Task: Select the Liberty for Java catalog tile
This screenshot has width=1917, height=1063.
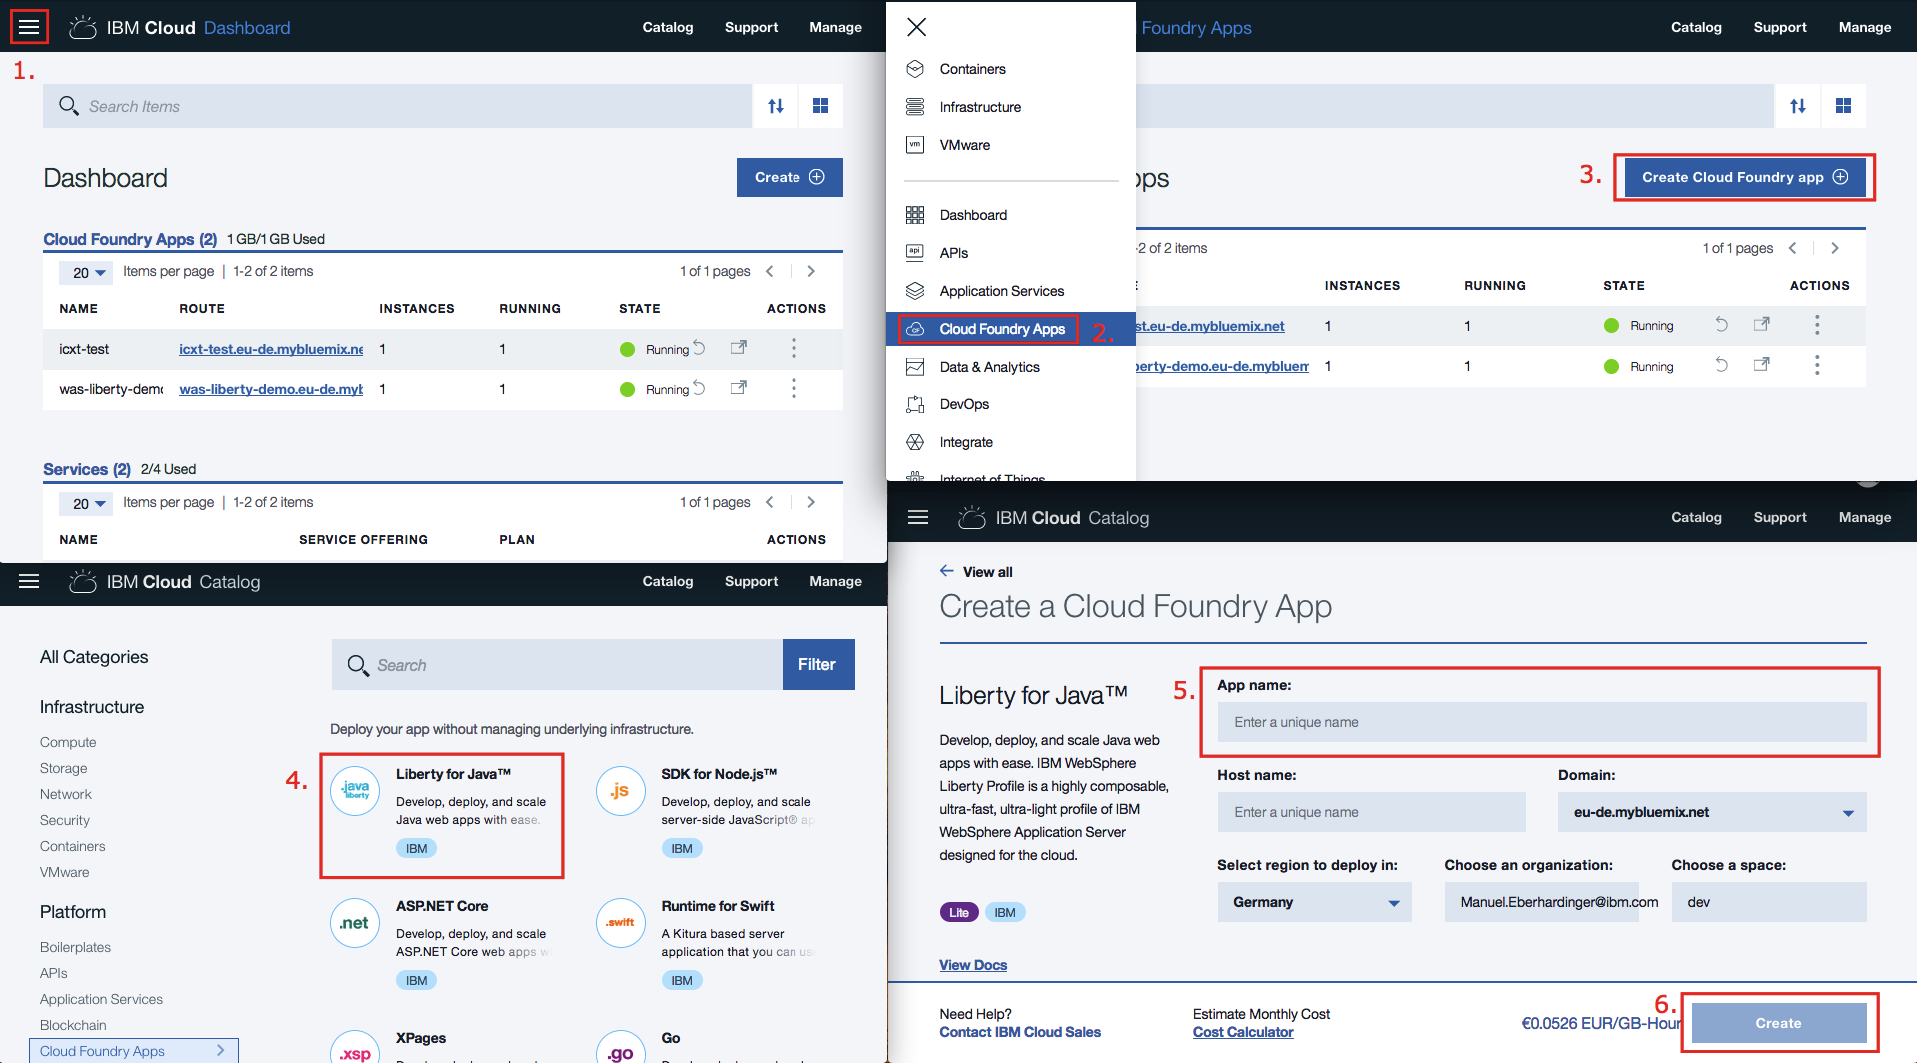Action: [x=442, y=815]
